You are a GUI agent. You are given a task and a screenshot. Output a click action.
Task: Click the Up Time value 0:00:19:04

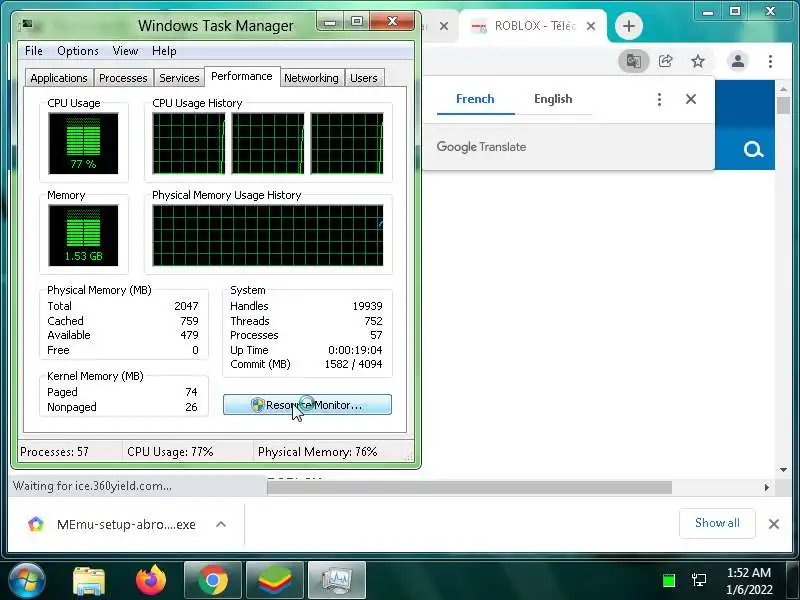(355, 350)
